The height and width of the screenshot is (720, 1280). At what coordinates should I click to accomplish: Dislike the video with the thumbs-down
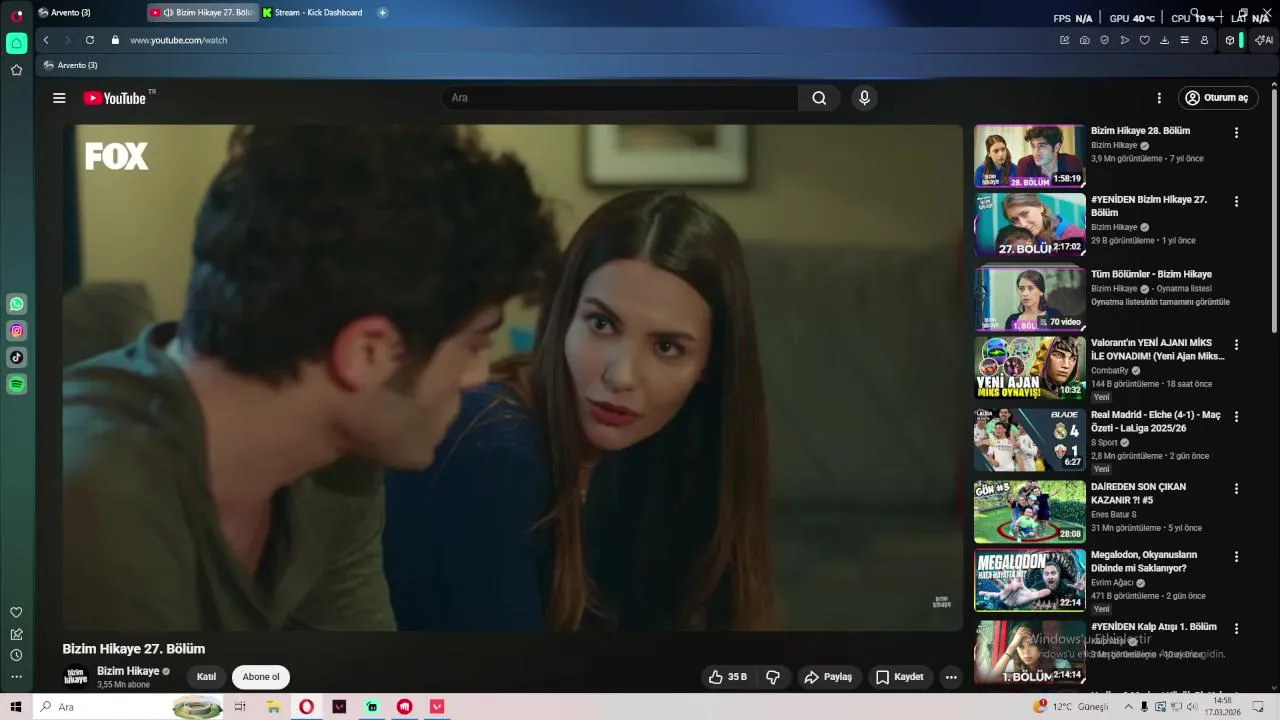tap(773, 677)
